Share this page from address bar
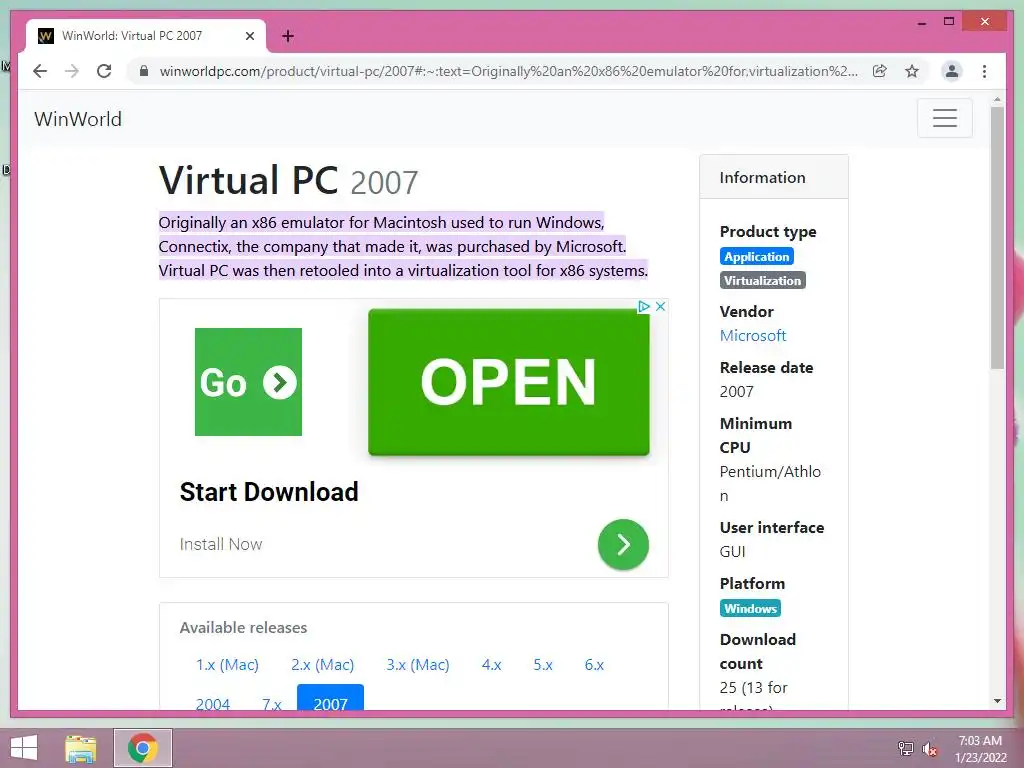 click(880, 71)
